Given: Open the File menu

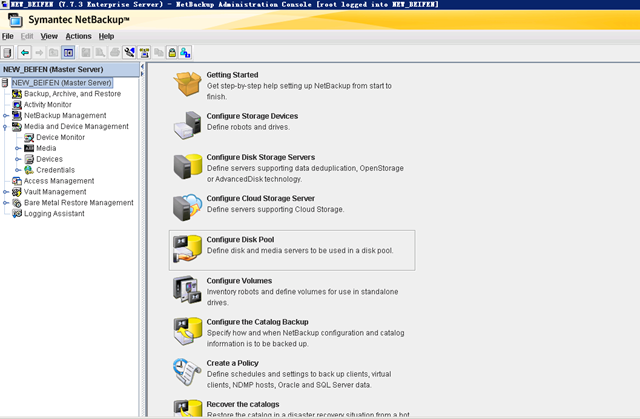Looking at the screenshot, I should pyautogui.click(x=8, y=36).
